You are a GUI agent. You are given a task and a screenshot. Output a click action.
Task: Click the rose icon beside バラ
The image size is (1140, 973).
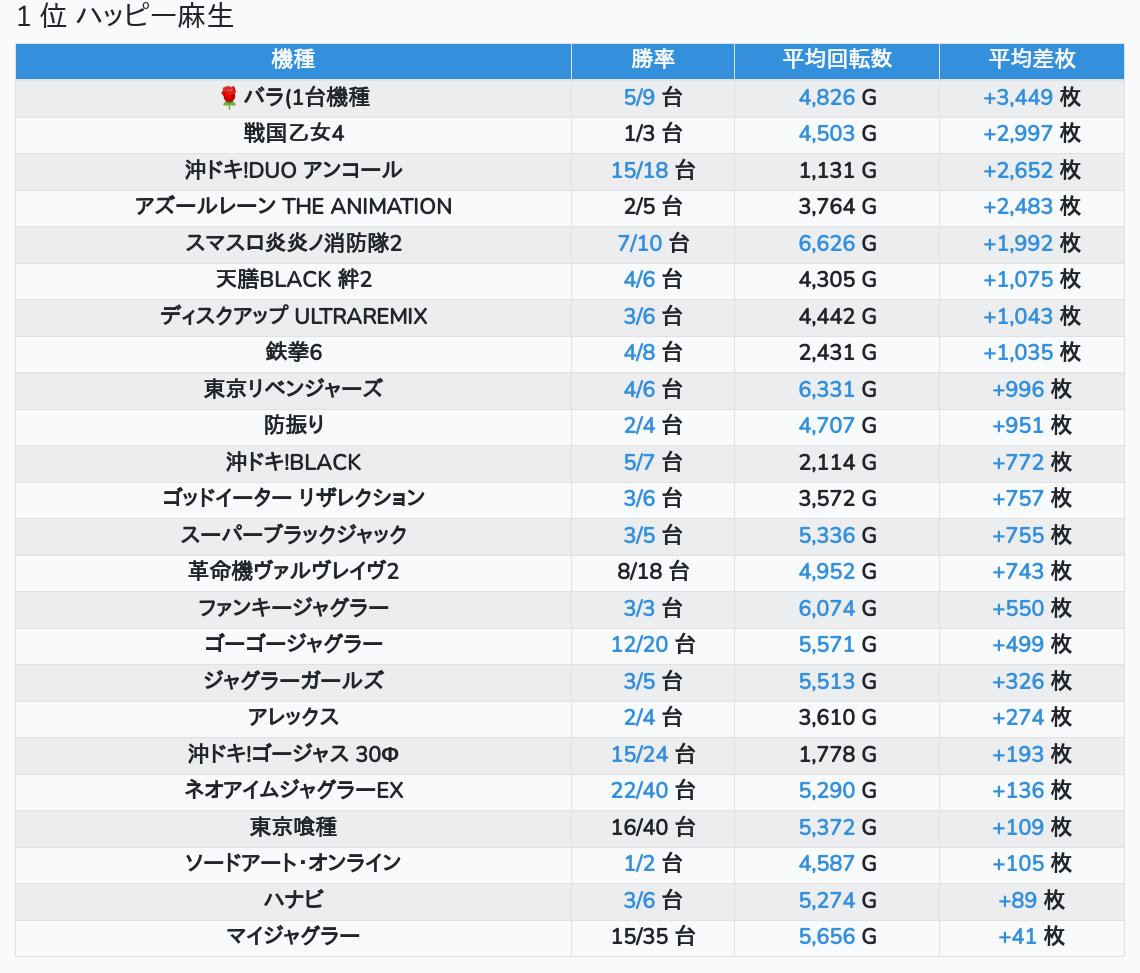[x=228, y=97]
